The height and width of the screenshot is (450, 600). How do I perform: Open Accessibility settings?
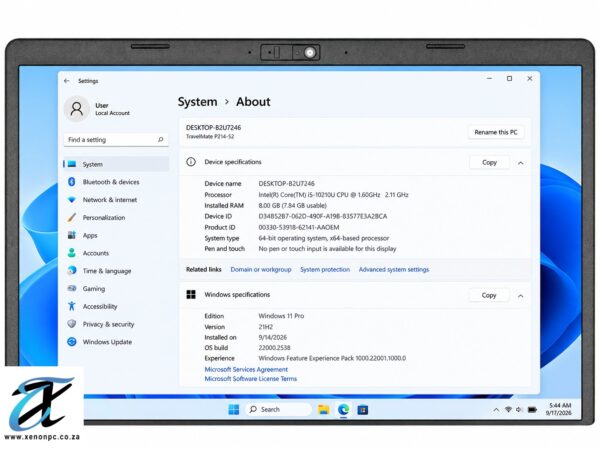pos(116,306)
